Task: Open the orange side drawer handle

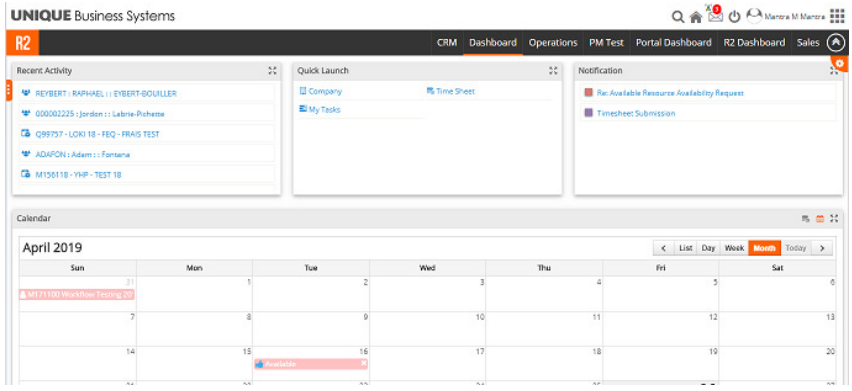Action: click(9, 90)
